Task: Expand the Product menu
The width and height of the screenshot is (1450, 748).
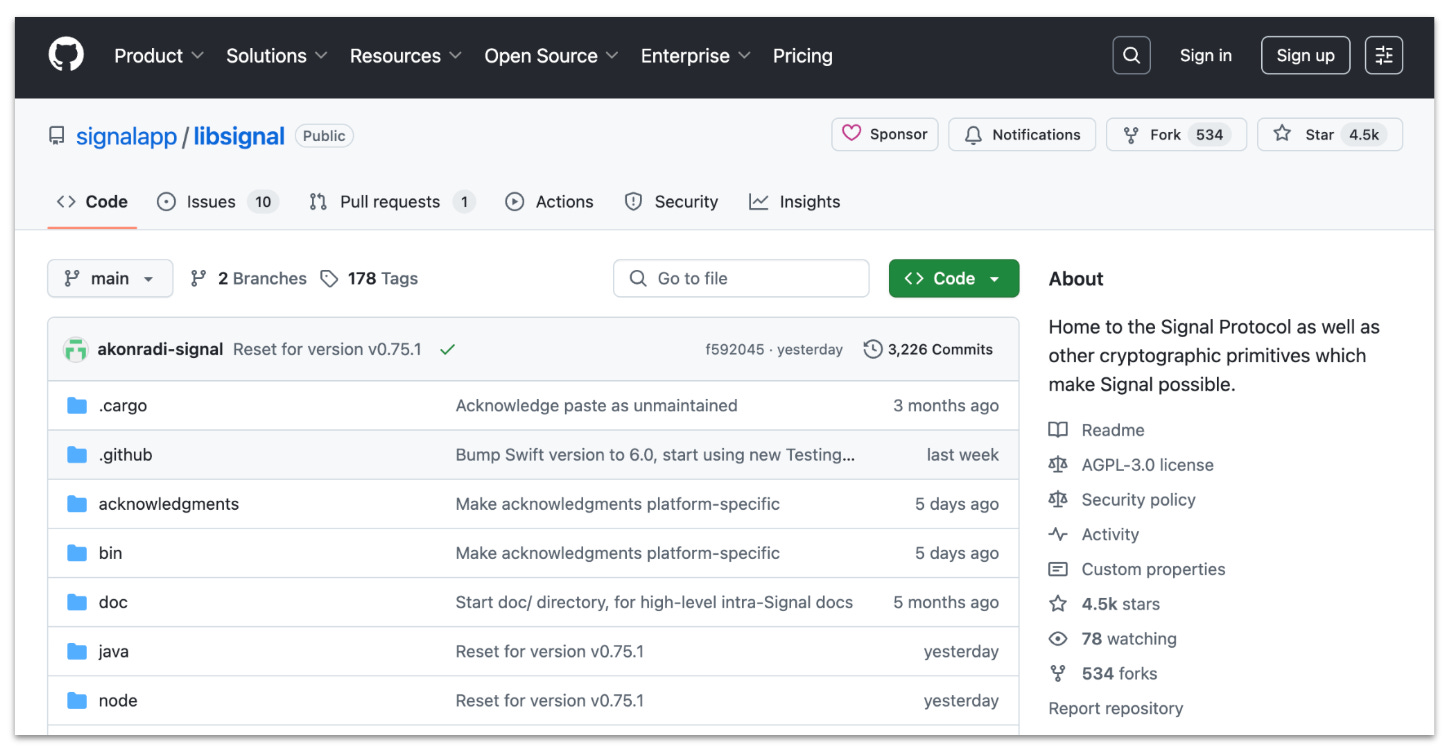Action: point(159,56)
